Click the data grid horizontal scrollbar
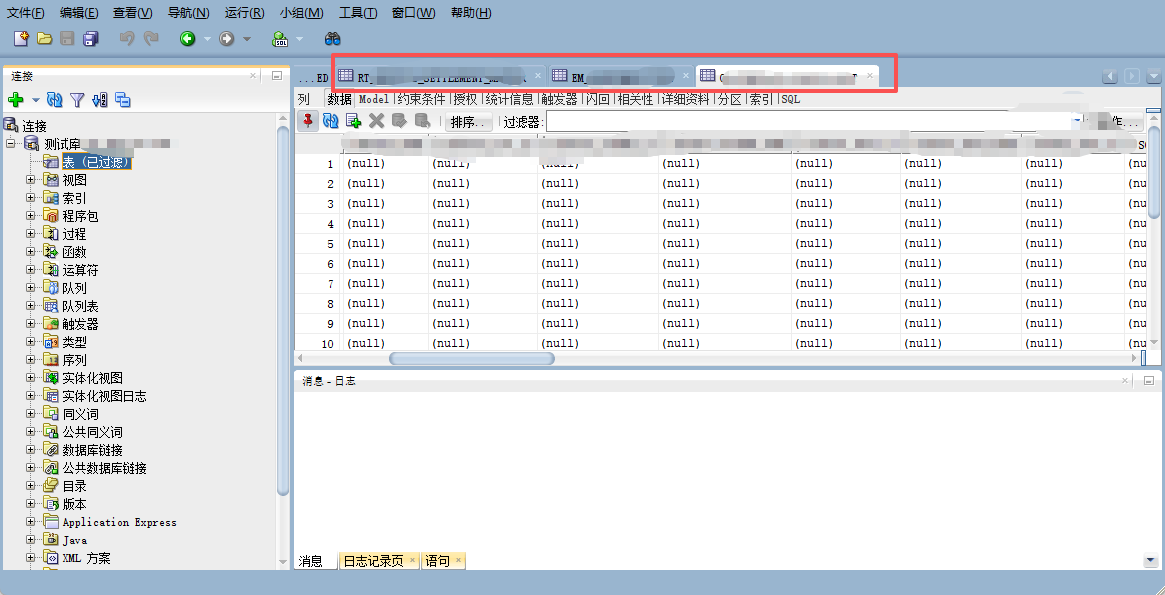 pyautogui.click(x=472, y=358)
